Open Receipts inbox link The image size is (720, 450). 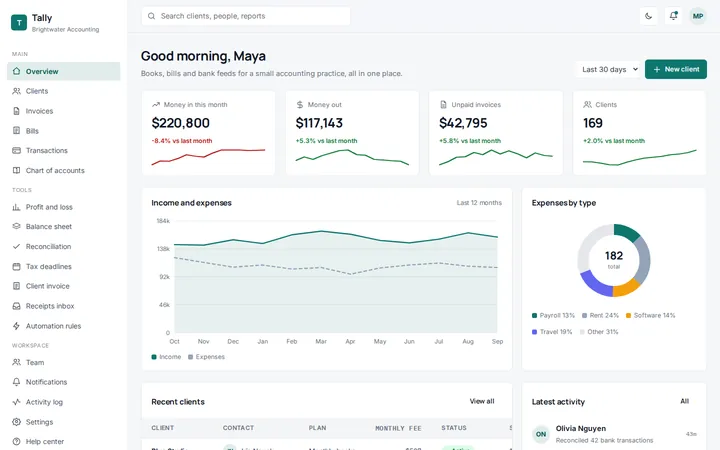coord(64,306)
